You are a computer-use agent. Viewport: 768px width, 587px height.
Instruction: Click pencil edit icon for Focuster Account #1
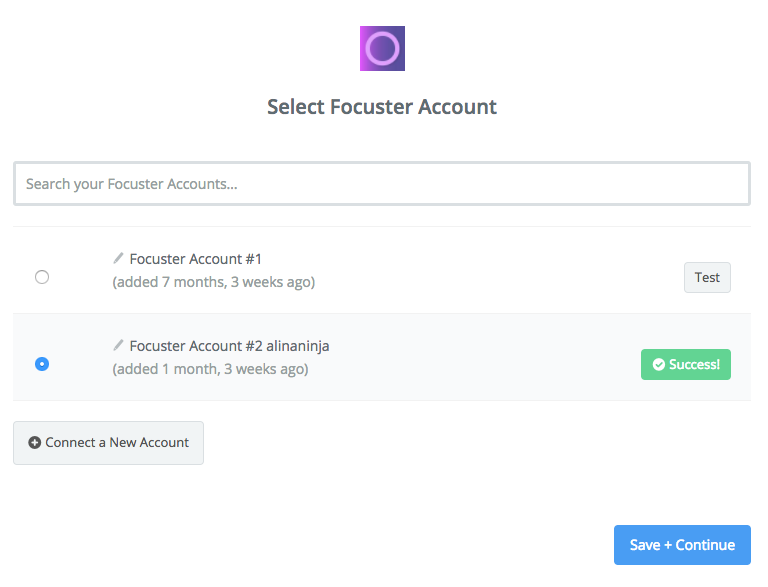(118, 258)
